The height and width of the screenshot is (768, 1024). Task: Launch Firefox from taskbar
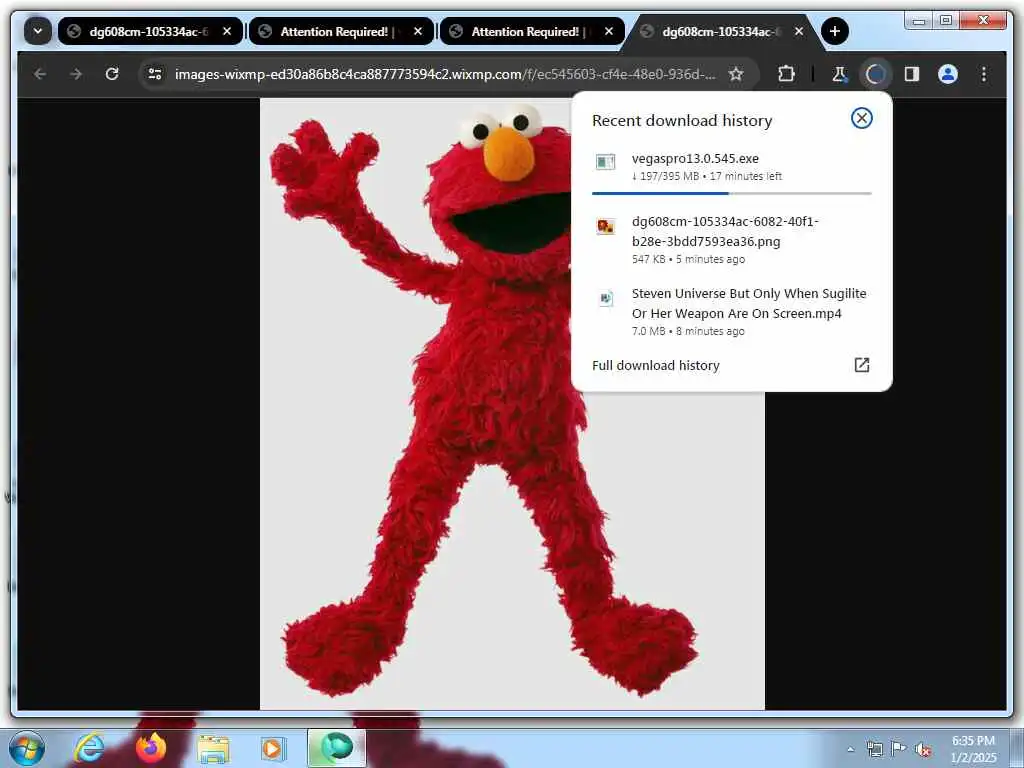point(152,748)
